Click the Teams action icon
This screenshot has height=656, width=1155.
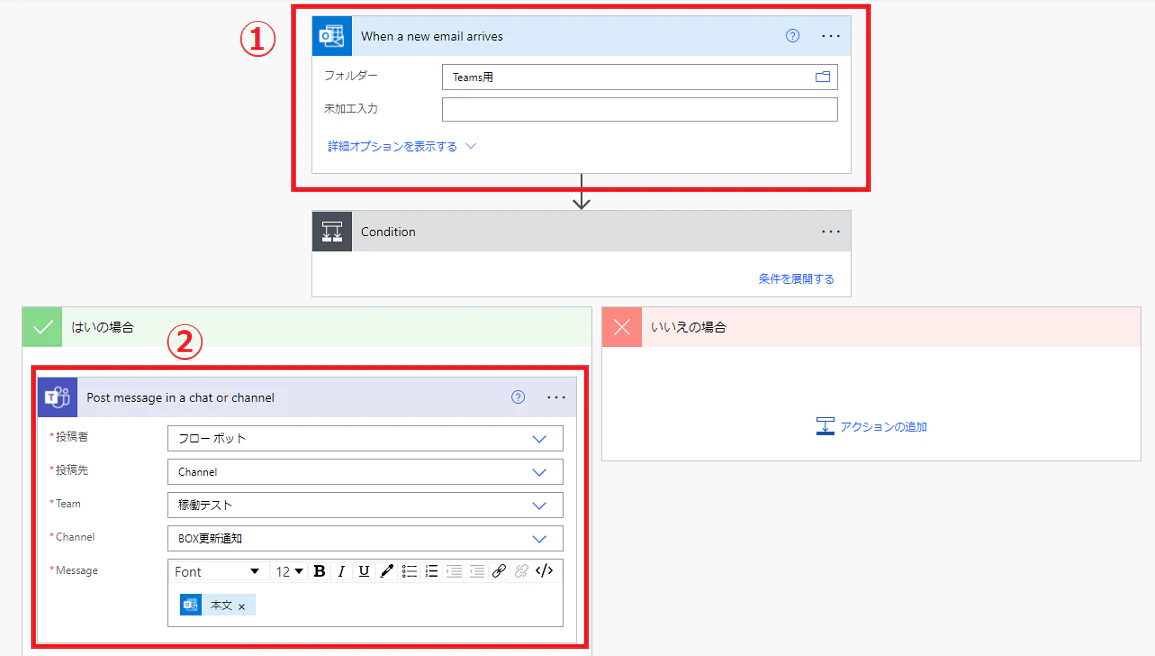click(57, 398)
